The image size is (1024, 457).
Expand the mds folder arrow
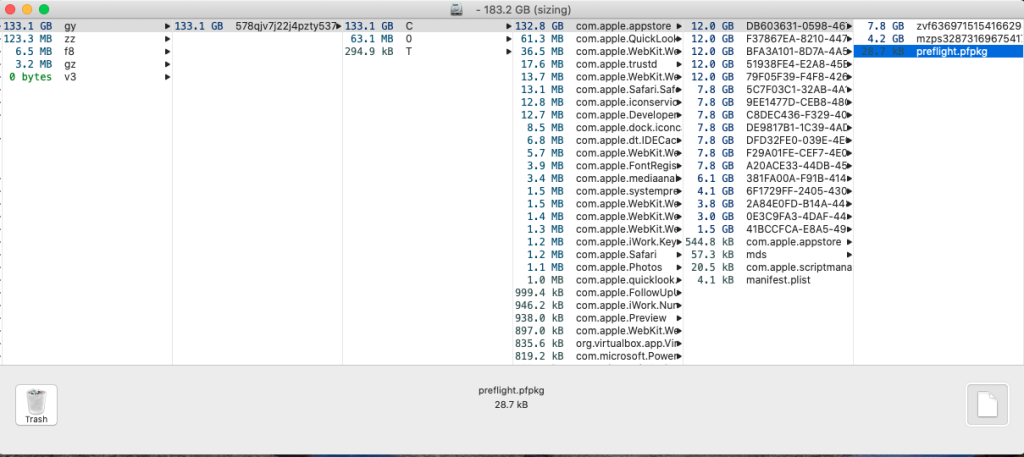(x=848, y=255)
